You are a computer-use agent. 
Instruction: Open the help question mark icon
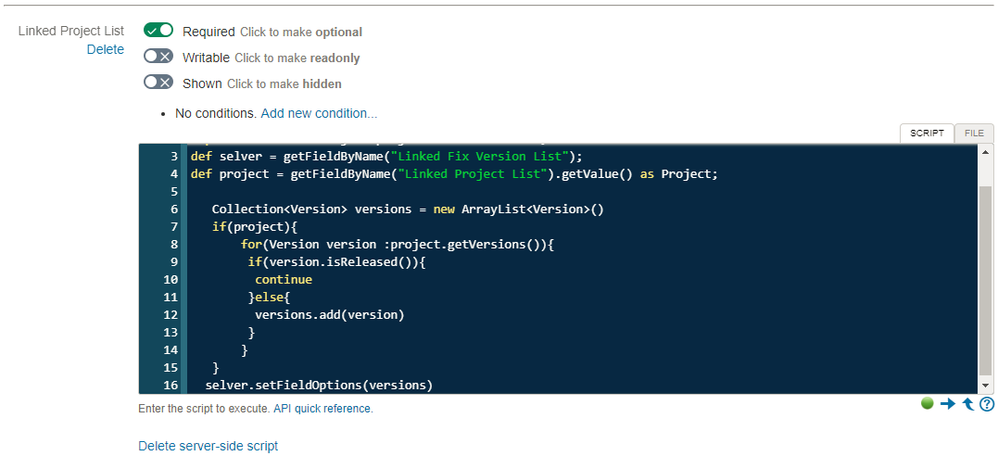[986, 404]
